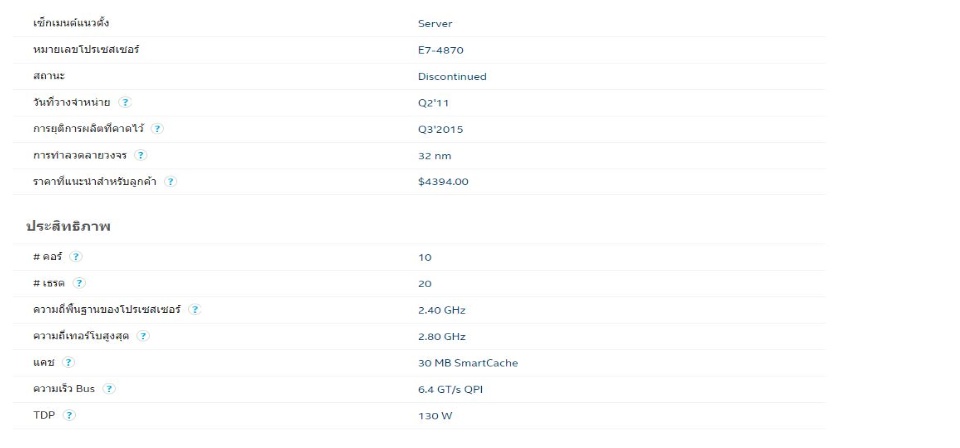This screenshot has width=960, height=448.
Task: Open the TDP help icon
Action: pos(70,415)
